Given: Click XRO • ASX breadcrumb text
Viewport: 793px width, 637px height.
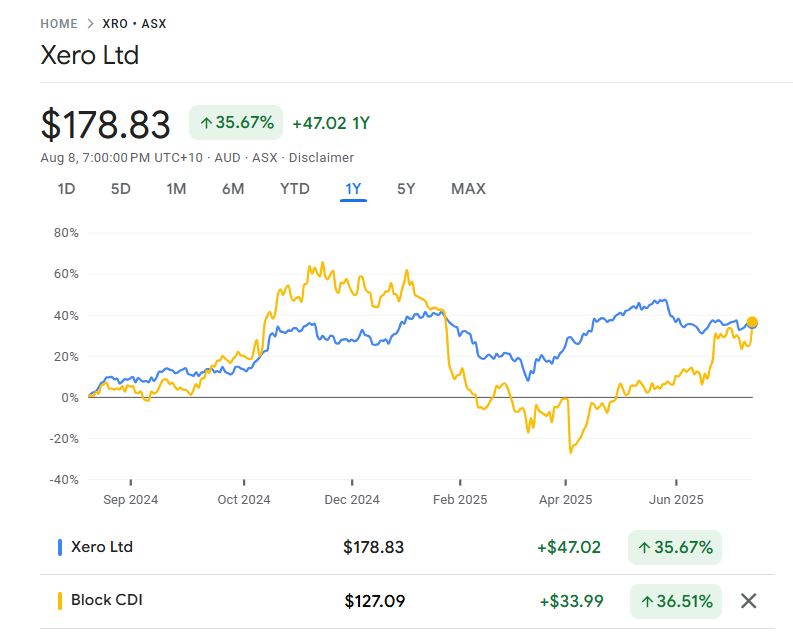Looking at the screenshot, I should click(135, 24).
